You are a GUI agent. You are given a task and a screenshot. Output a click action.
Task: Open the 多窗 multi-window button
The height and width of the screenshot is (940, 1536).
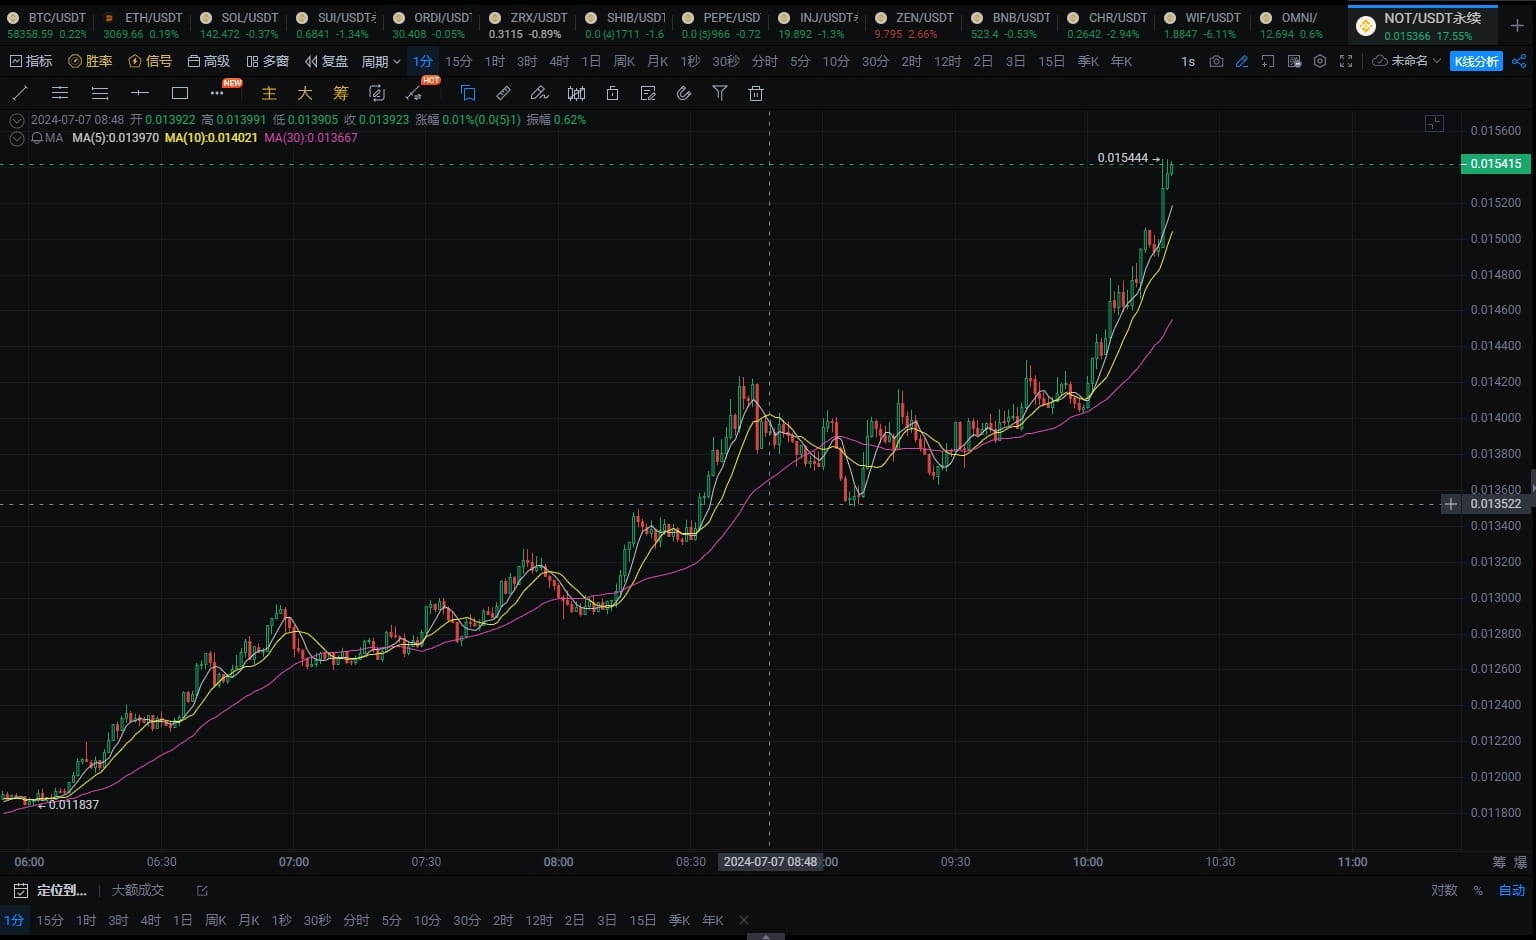click(x=268, y=61)
